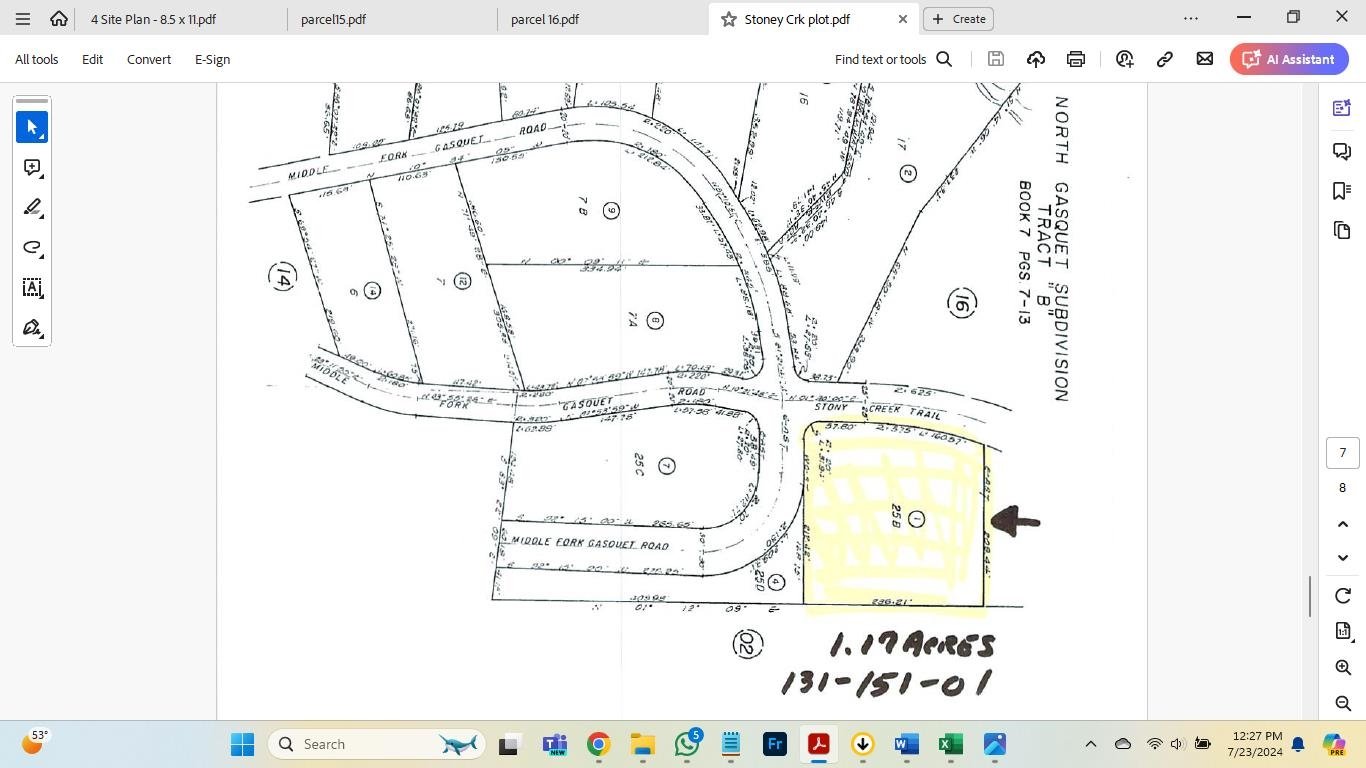Screen dimensions: 1366x768
Task: Select the freehand draw tool
Action: 32,248
